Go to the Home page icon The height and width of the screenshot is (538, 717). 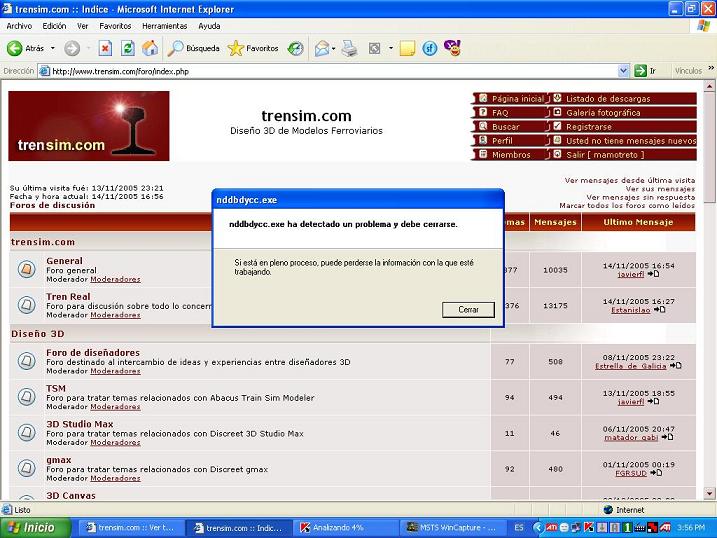coord(150,48)
